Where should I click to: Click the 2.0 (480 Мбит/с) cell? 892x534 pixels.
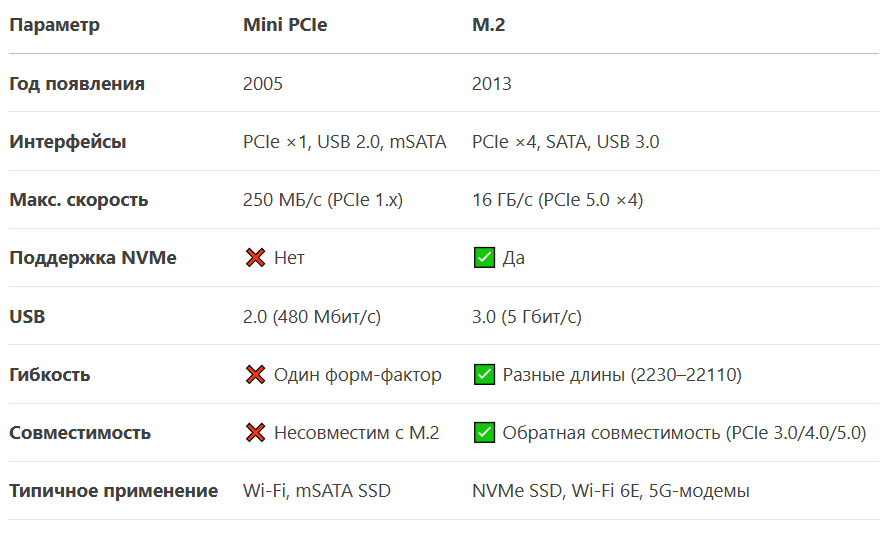(x=312, y=317)
